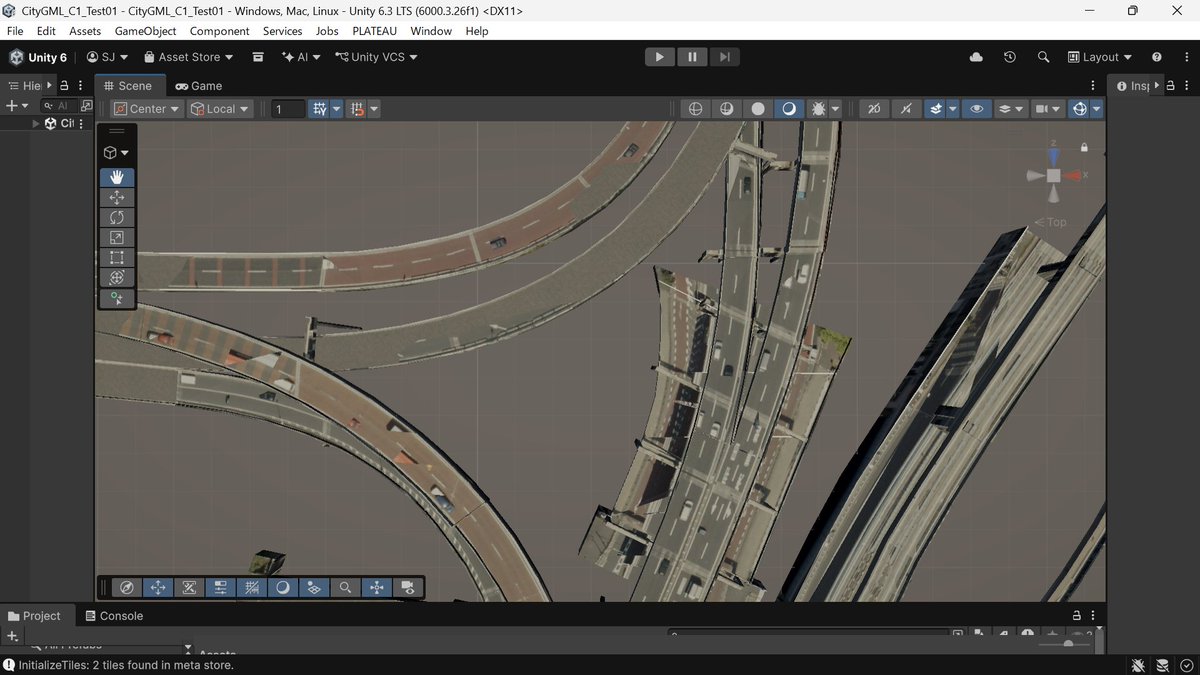Open the package manager icon
Viewport: 1200px width, 675px height.
[258, 57]
